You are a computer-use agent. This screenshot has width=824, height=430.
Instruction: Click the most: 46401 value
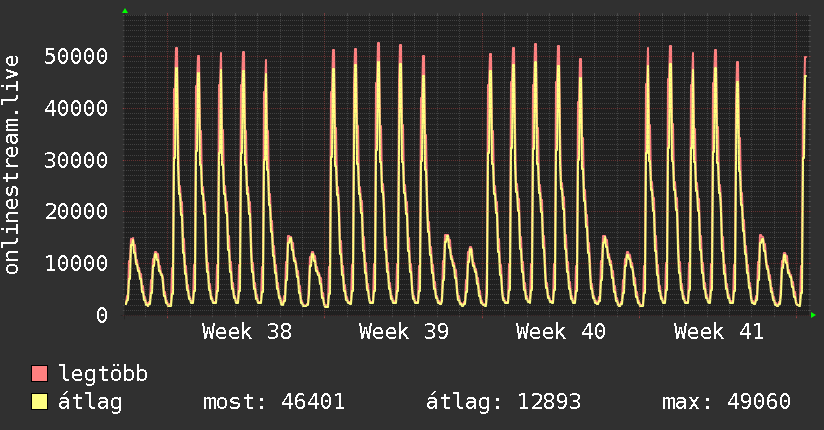274,402
